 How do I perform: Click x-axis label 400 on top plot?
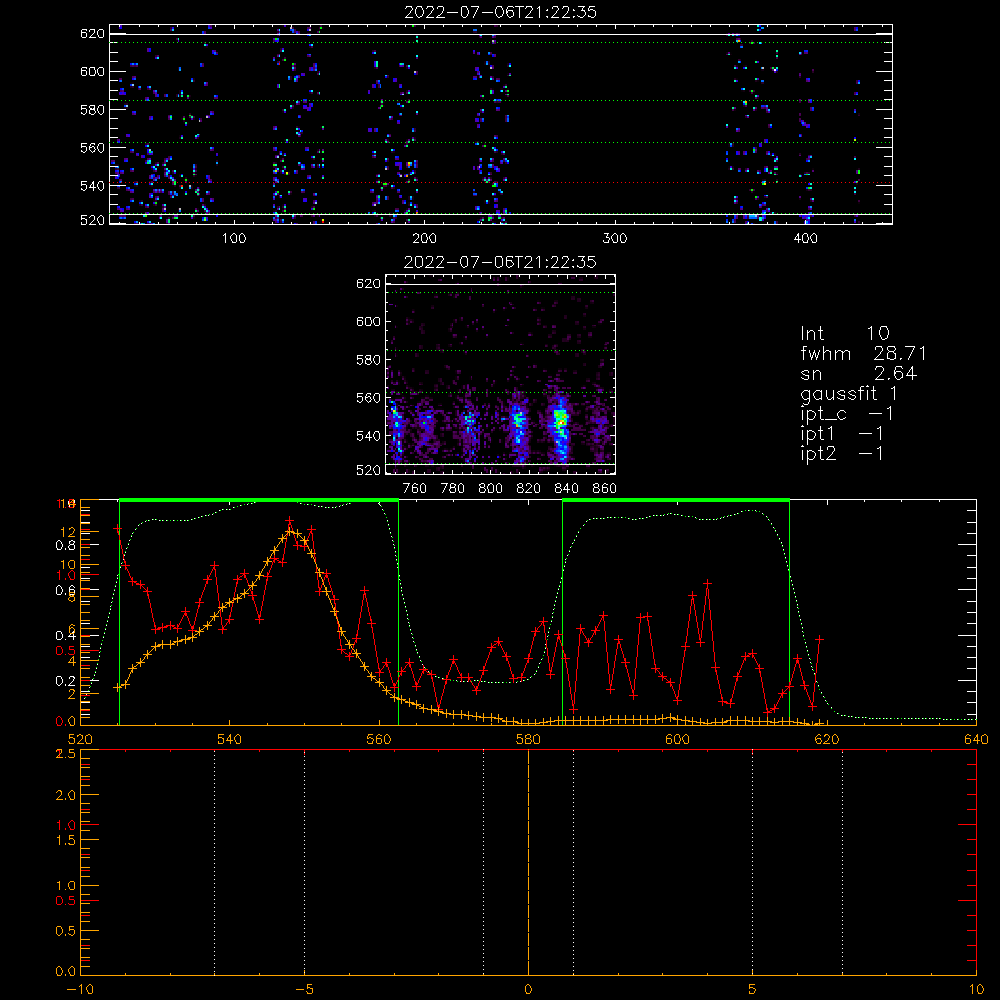click(805, 239)
